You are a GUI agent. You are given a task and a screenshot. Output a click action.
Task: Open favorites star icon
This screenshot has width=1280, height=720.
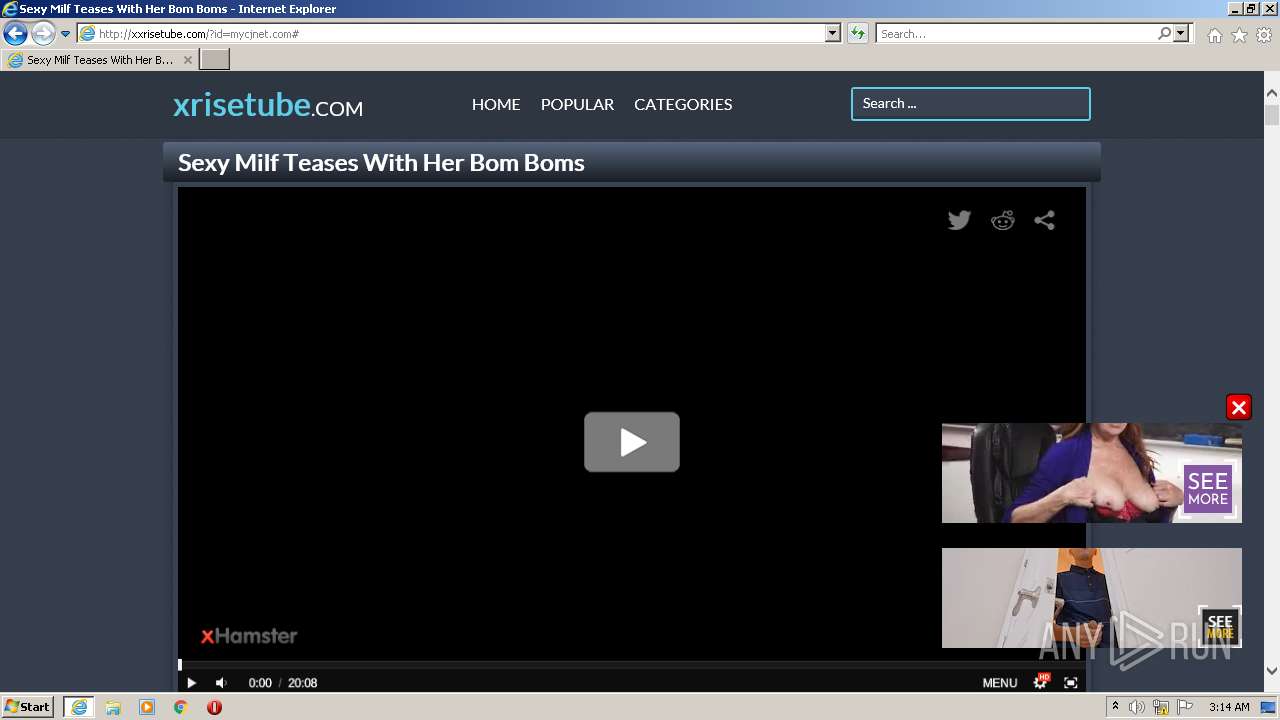click(x=1239, y=35)
